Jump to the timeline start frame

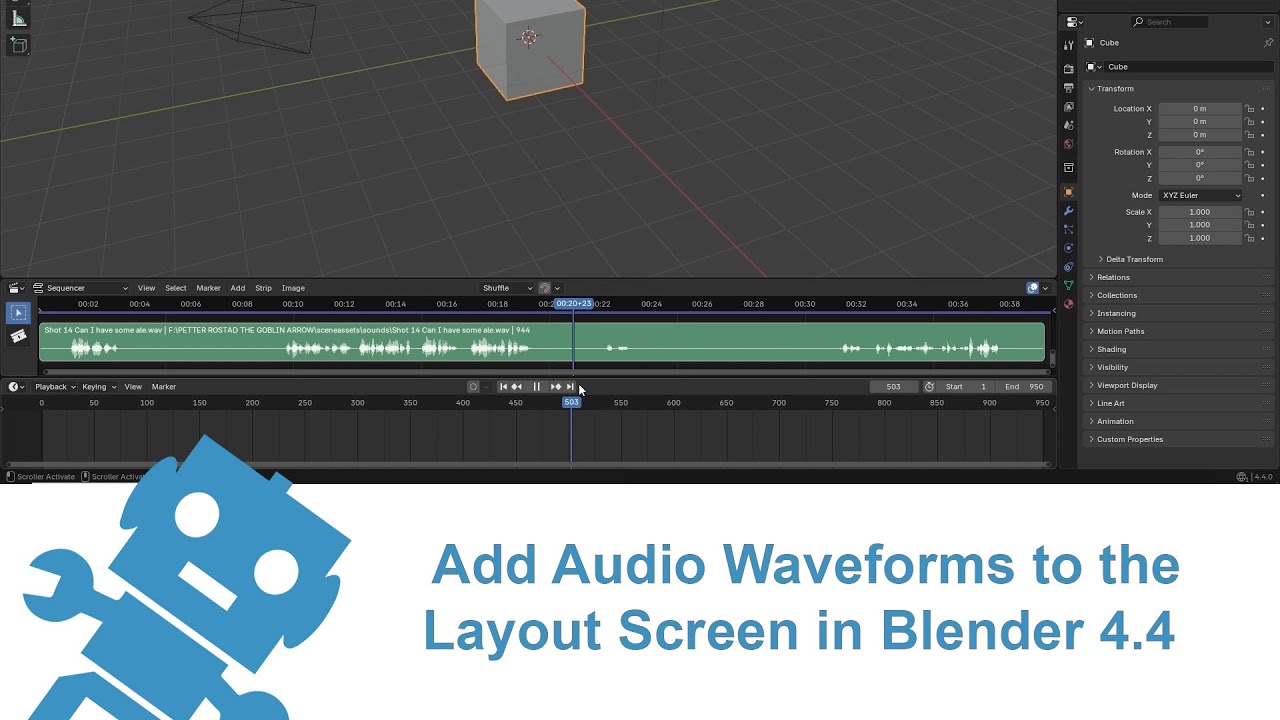pos(503,387)
